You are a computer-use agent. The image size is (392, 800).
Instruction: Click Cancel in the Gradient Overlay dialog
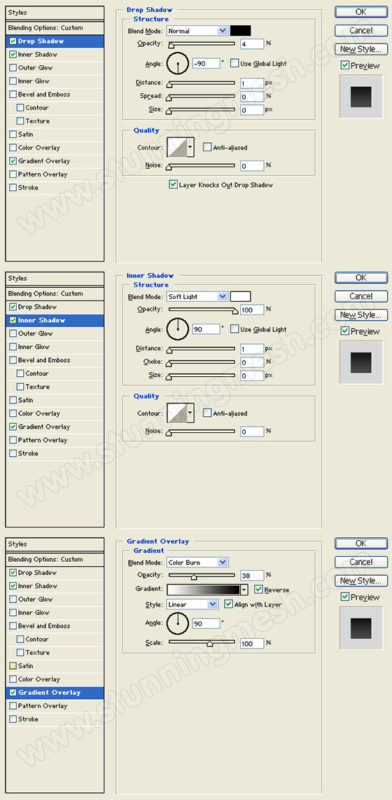click(361, 562)
